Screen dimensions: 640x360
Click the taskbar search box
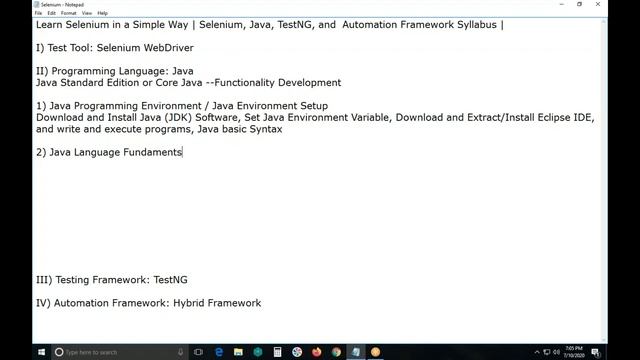pos(120,352)
